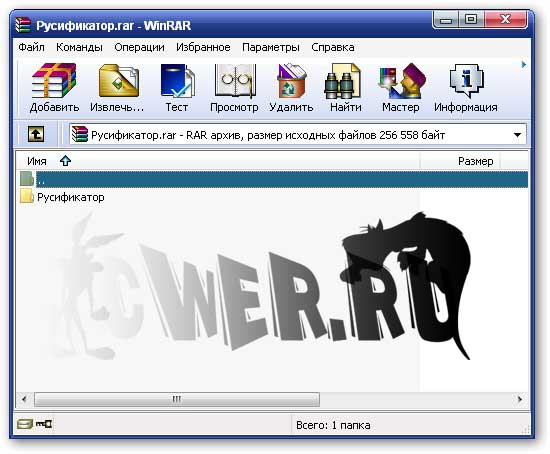Click the horizontal scrollbar thumb
The height and width of the screenshot is (454, 550).
[177, 399]
